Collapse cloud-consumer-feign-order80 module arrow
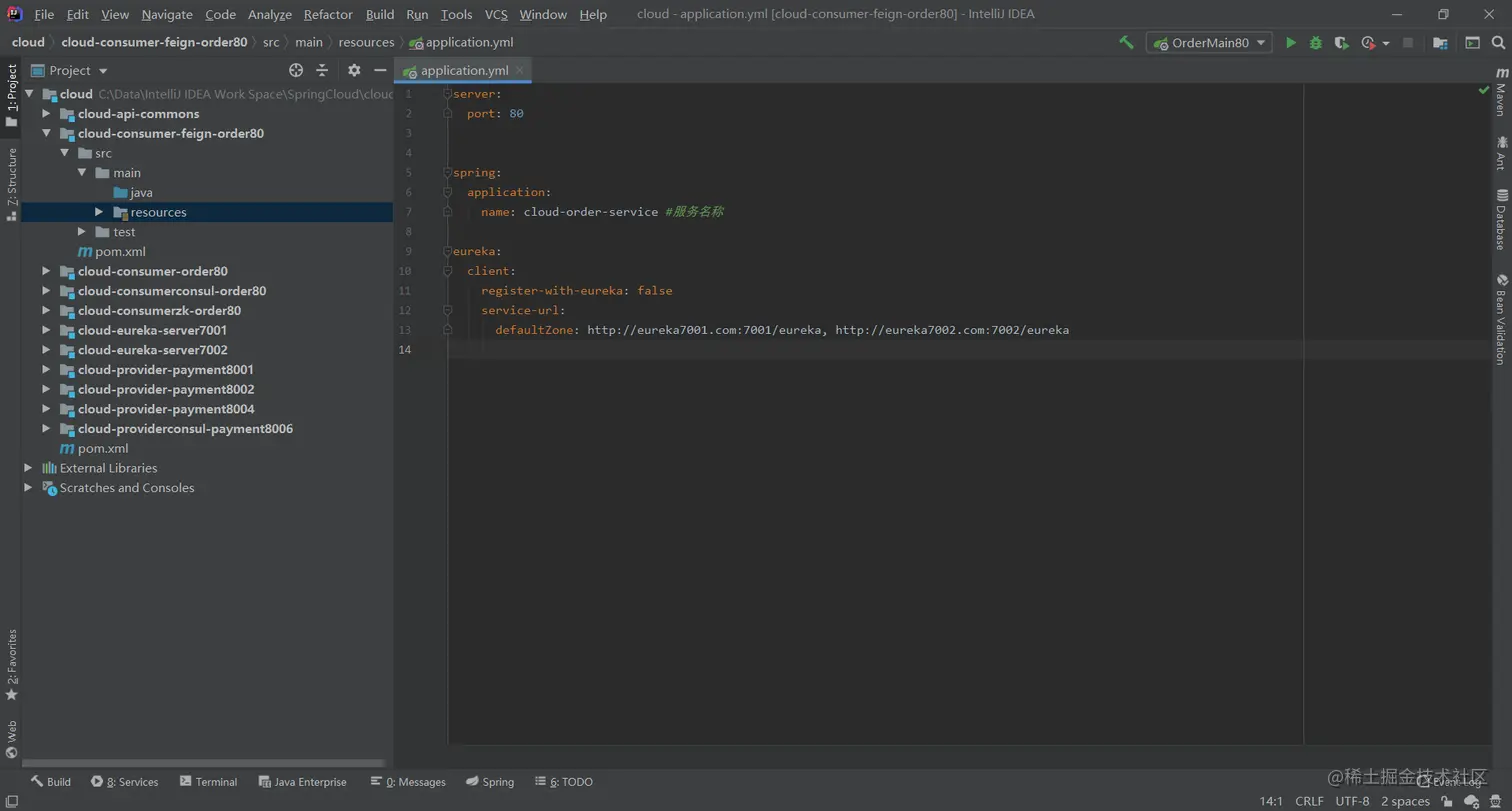1512x811 pixels. pos(46,133)
